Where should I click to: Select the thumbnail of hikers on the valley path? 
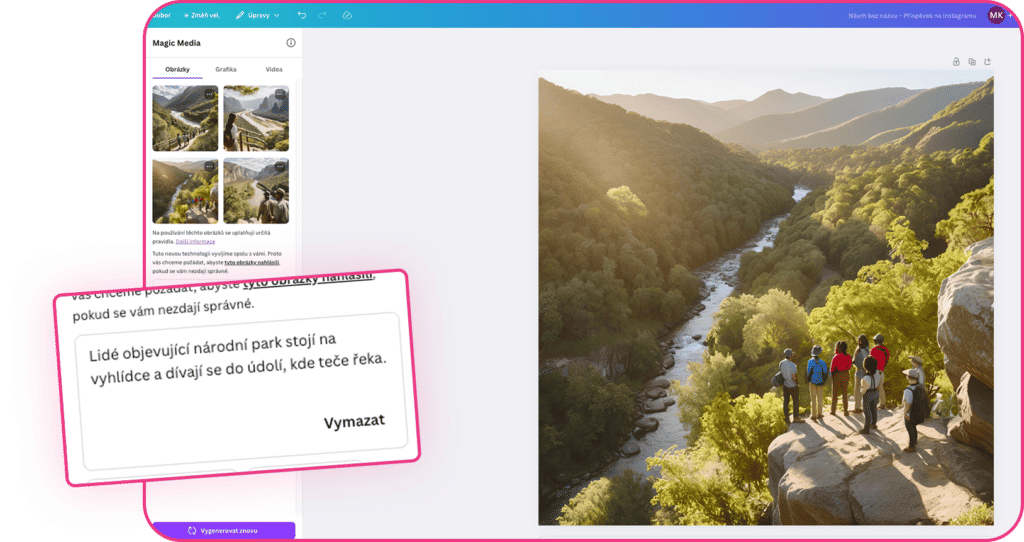tap(185, 118)
